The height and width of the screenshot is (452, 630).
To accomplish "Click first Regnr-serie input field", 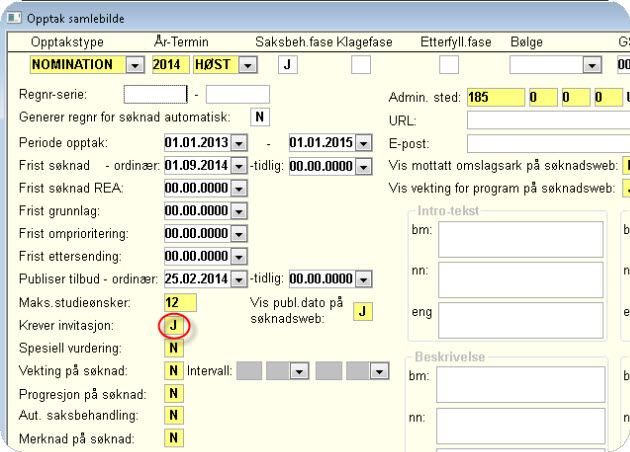I will tap(155, 95).
